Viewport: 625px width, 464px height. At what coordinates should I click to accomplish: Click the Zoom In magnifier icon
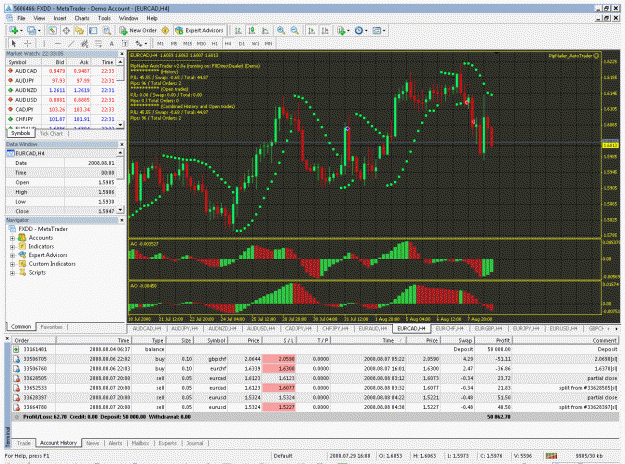pos(281,30)
